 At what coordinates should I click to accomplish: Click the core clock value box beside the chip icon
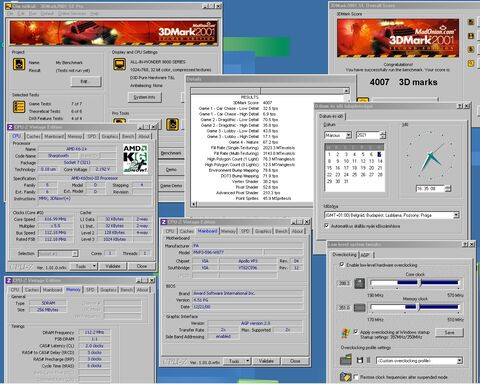344,283
